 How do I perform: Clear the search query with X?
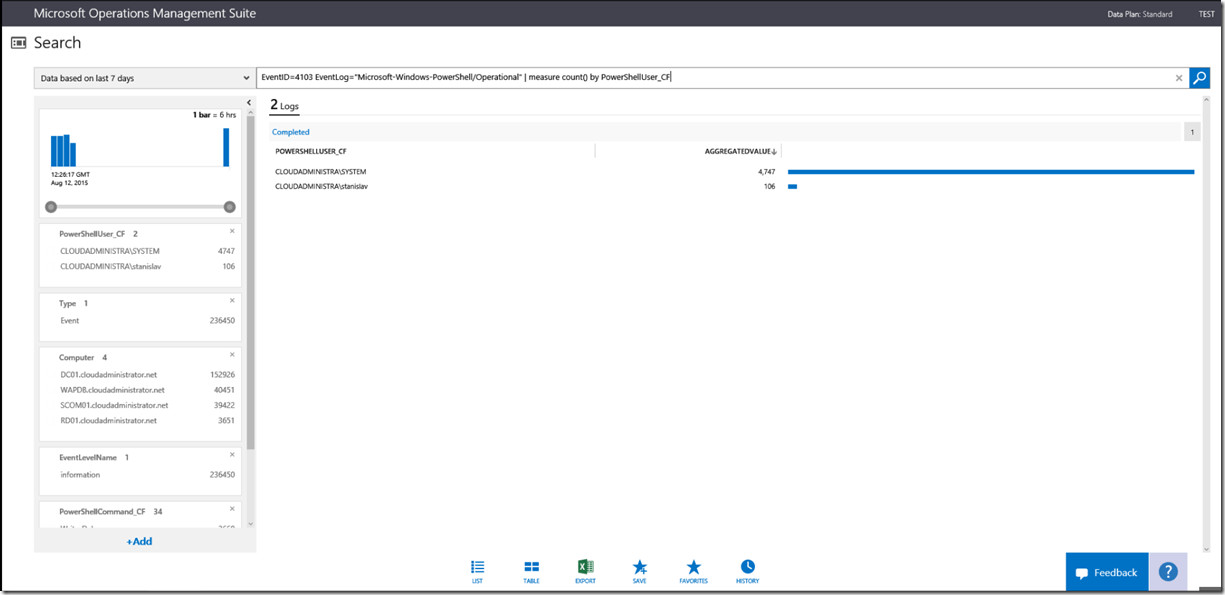tap(1178, 78)
